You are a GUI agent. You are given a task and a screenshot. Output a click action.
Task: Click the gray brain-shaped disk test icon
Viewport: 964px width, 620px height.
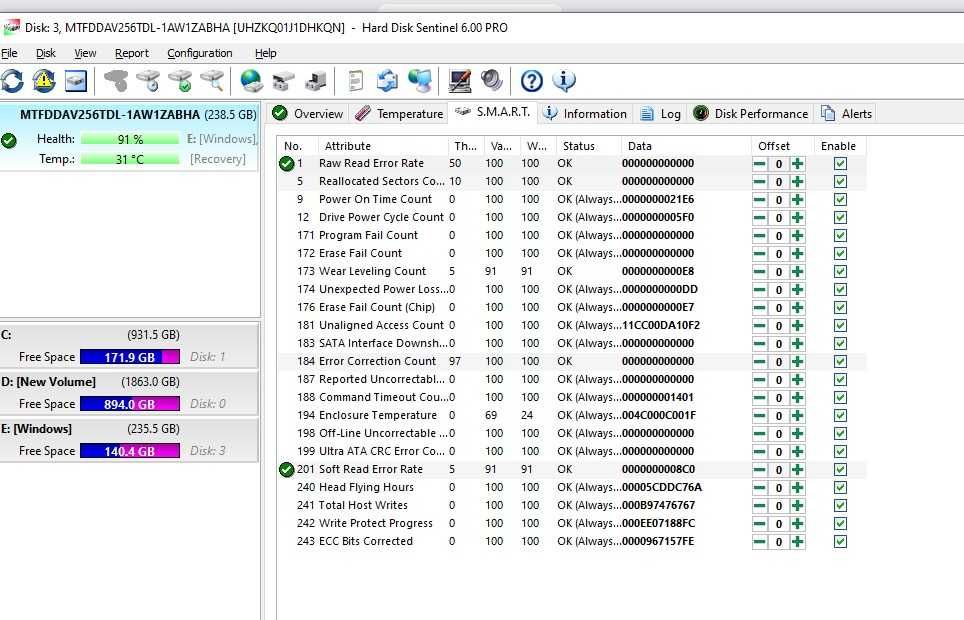[116, 81]
